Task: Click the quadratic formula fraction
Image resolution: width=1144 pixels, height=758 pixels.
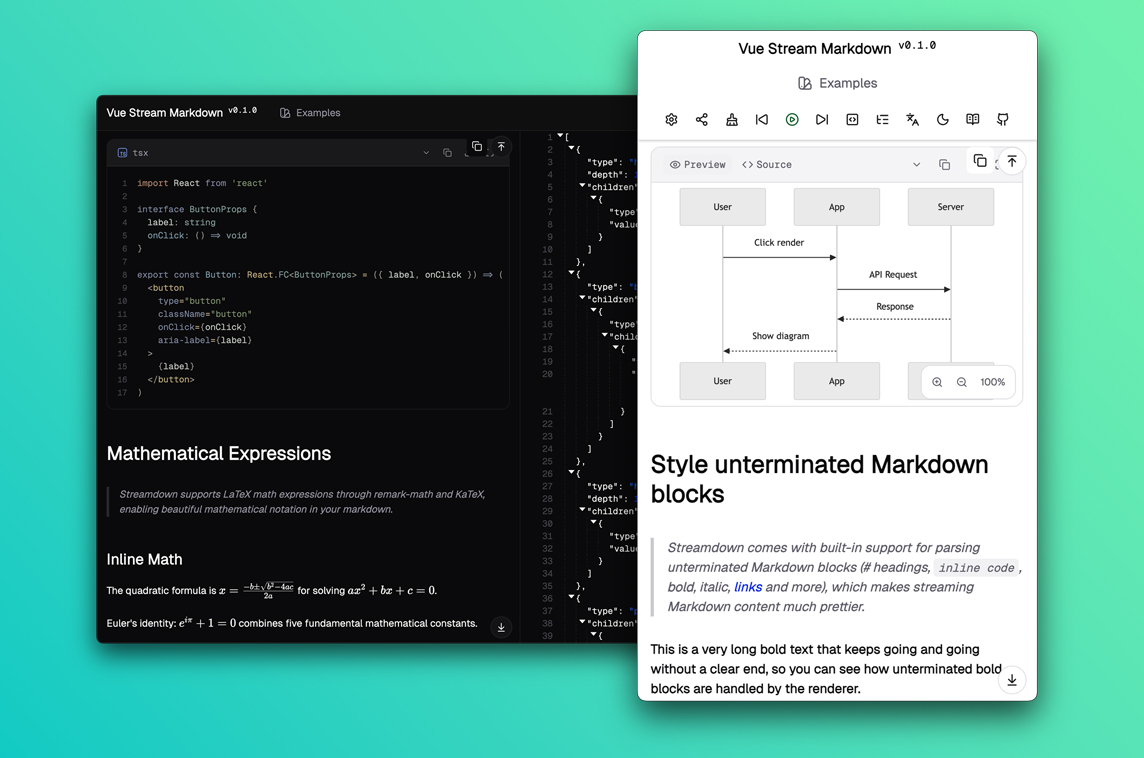Action: pyautogui.click(x=268, y=590)
